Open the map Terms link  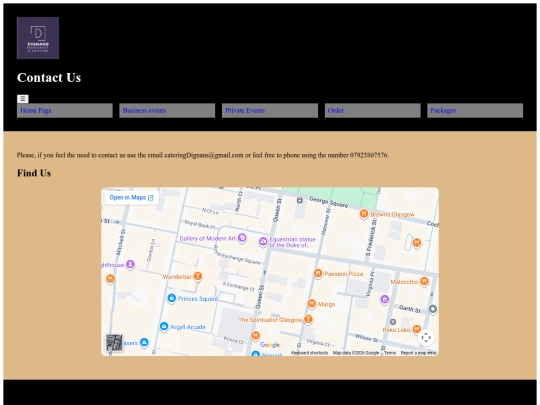click(390, 353)
